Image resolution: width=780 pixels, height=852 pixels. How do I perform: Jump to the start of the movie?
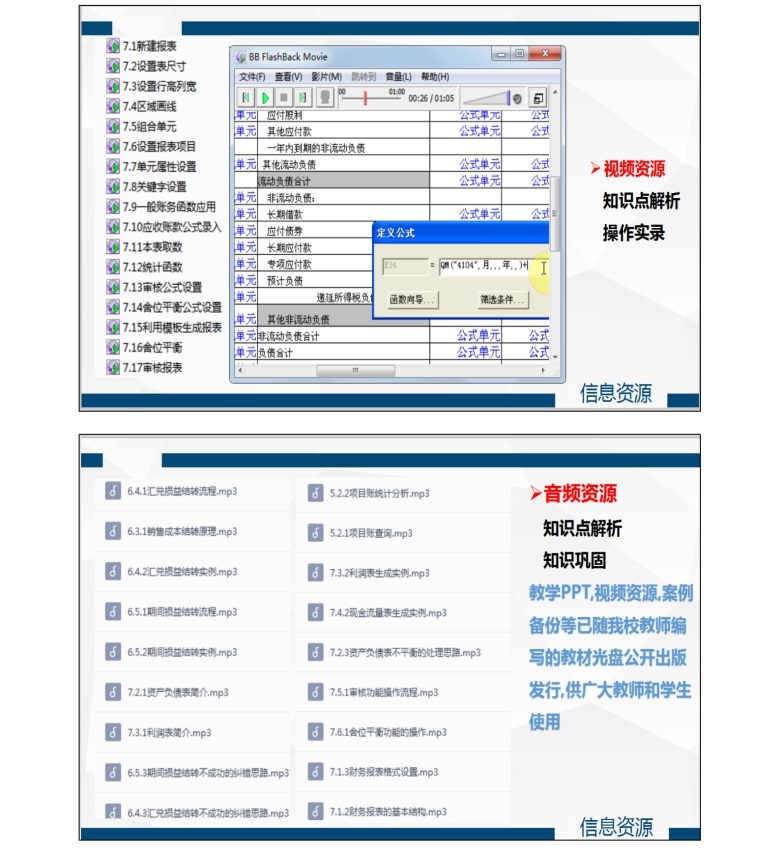246,98
